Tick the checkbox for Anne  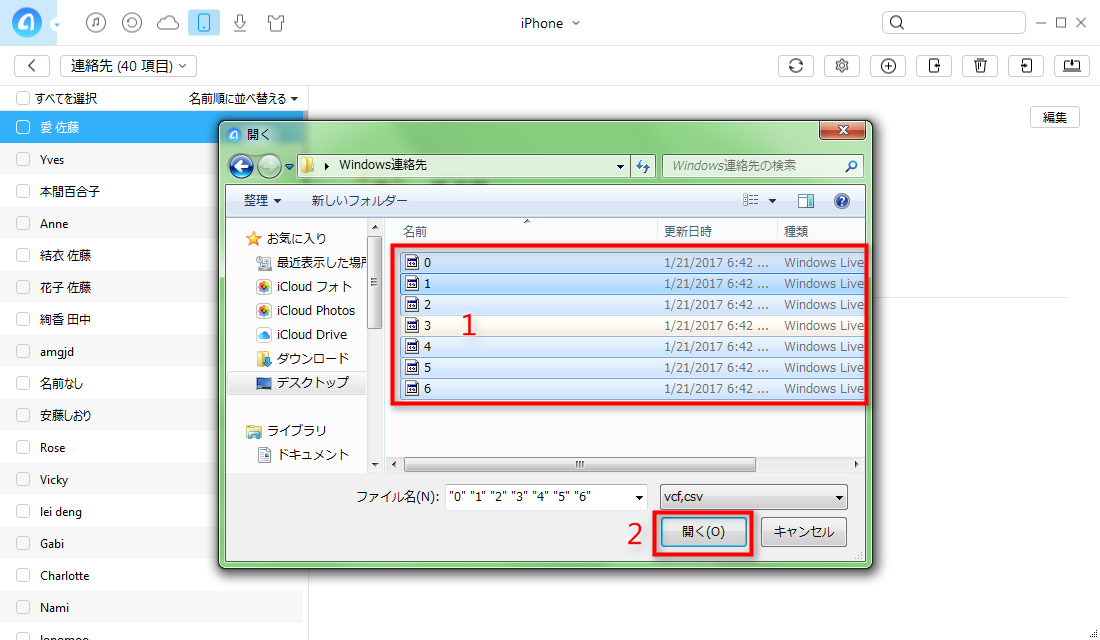tap(23, 223)
